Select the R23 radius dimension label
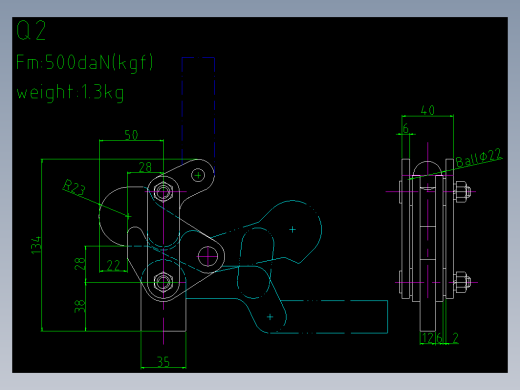520x390 pixels. (x=74, y=187)
